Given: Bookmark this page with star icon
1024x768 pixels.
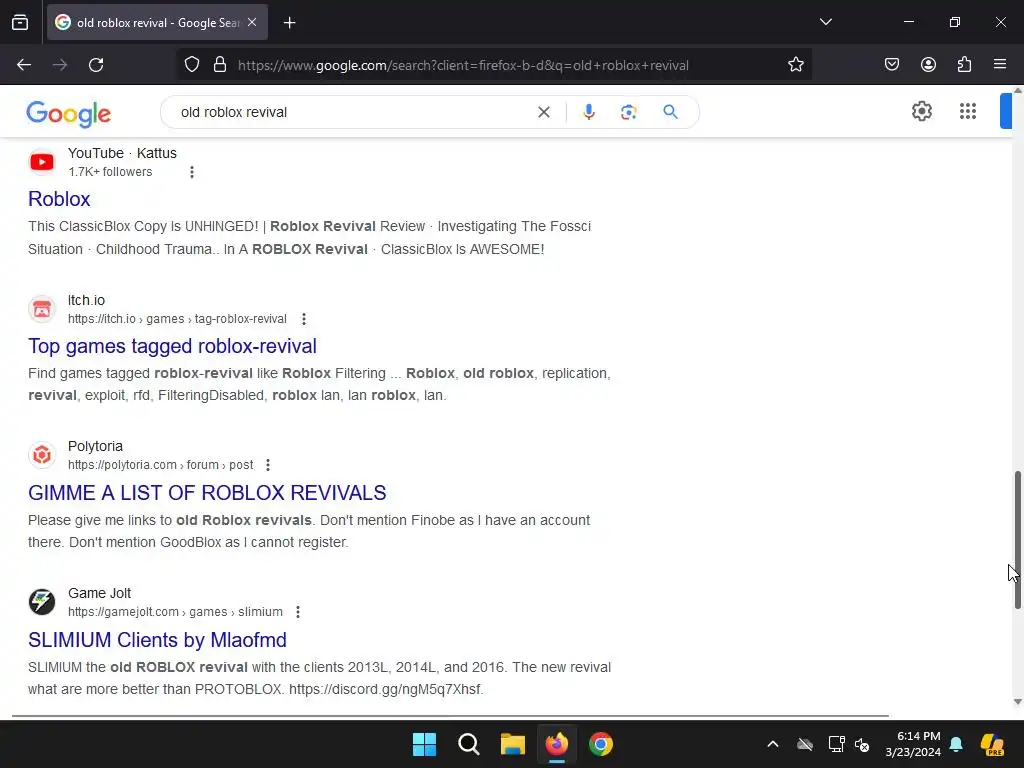Looking at the screenshot, I should pyautogui.click(x=795, y=65).
